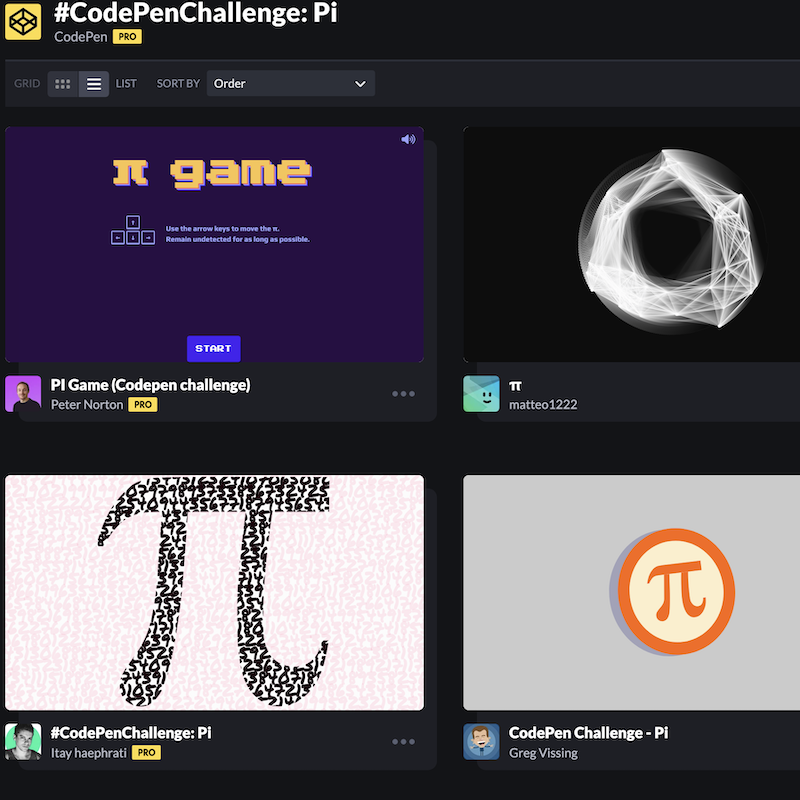
Task: Open #CodePenChallenge: Pi pen title by Itay
Action: pos(131,733)
